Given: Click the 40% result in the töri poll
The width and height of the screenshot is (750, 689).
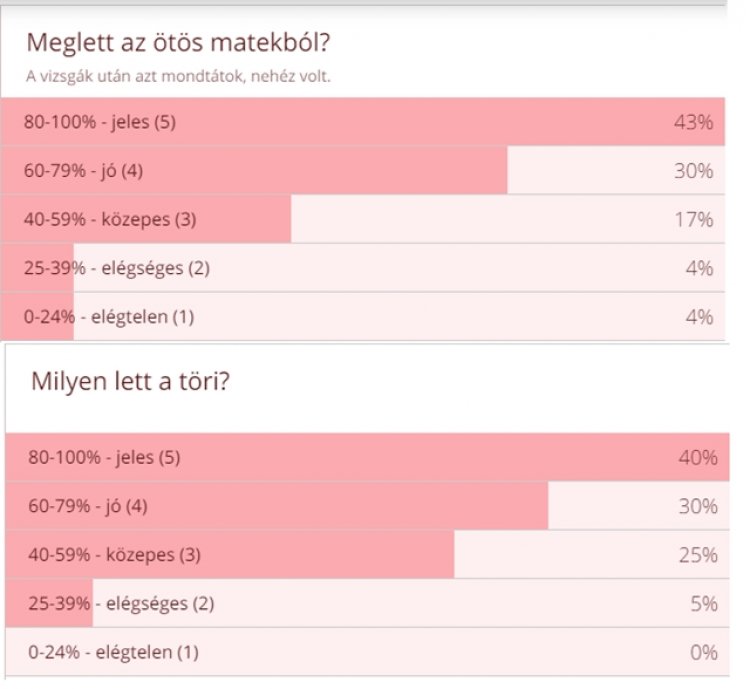Looking at the screenshot, I should pyautogui.click(x=697, y=458).
